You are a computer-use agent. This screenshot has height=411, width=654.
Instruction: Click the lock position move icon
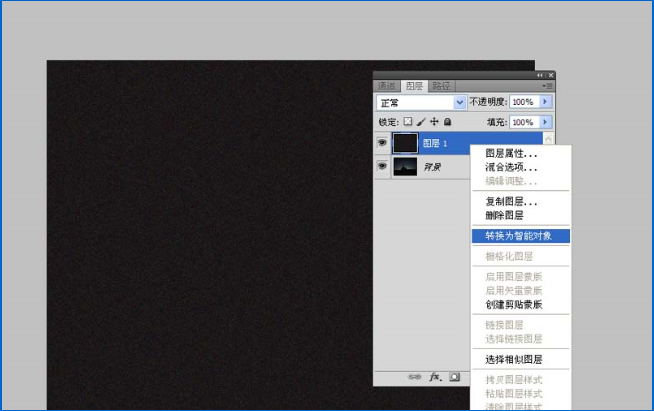coord(434,122)
